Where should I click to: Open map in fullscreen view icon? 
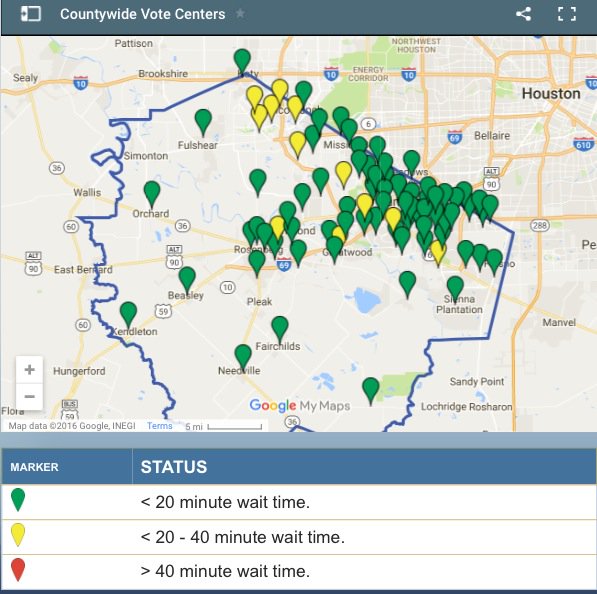point(567,14)
